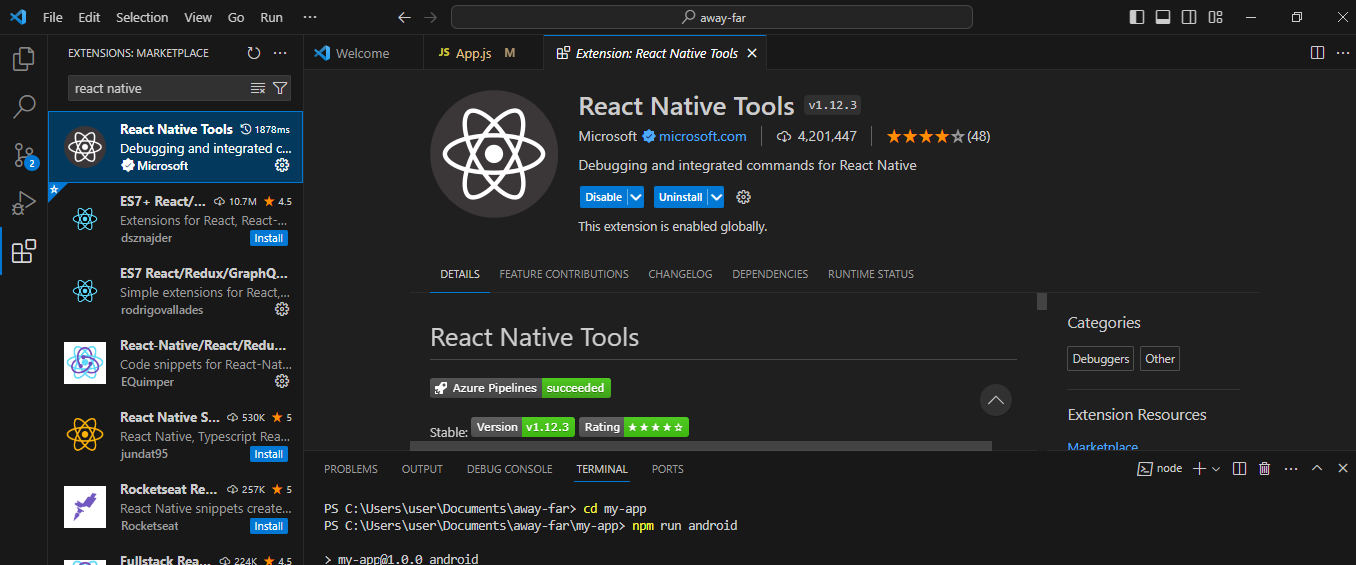This screenshot has width=1356, height=565.
Task: Switch to the Debug Console panel tab
Action: point(509,469)
